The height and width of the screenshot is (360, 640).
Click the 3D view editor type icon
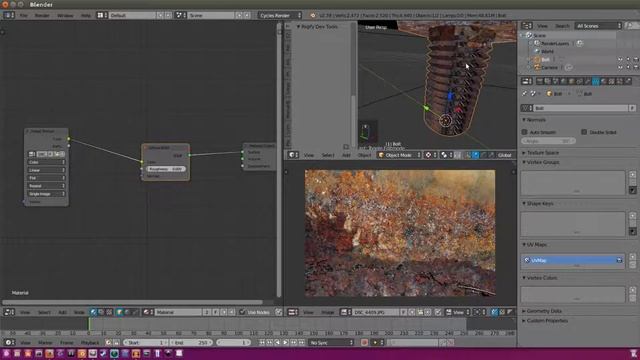click(x=293, y=155)
